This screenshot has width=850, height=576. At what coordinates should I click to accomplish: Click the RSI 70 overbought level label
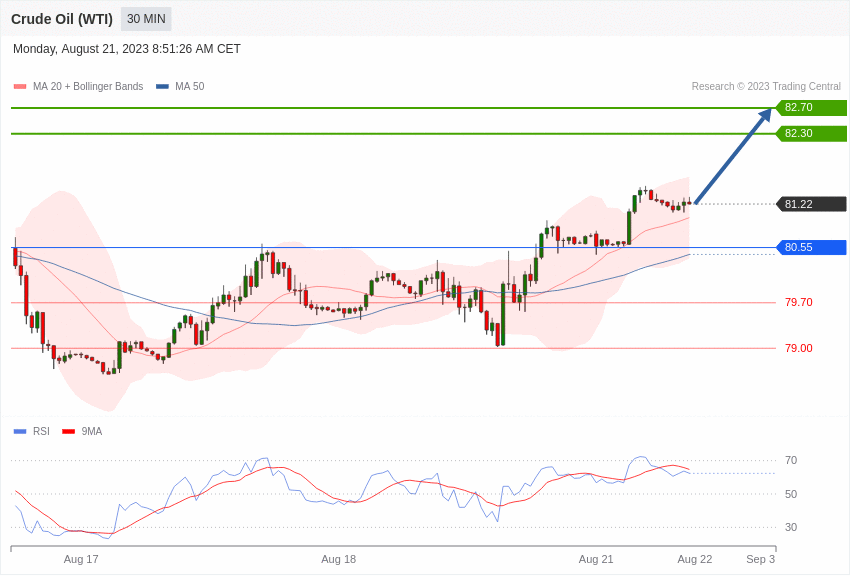pos(791,461)
